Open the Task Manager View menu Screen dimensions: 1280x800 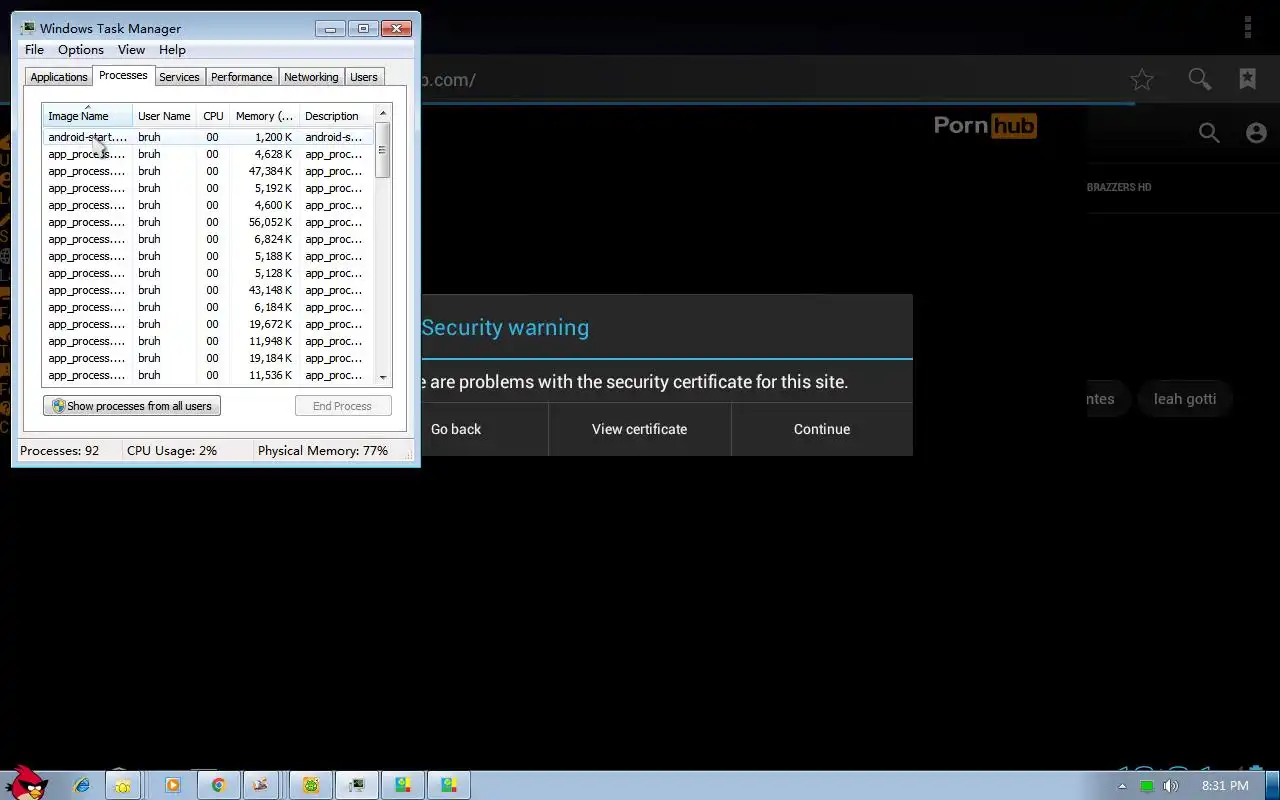click(x=131, y=50)
